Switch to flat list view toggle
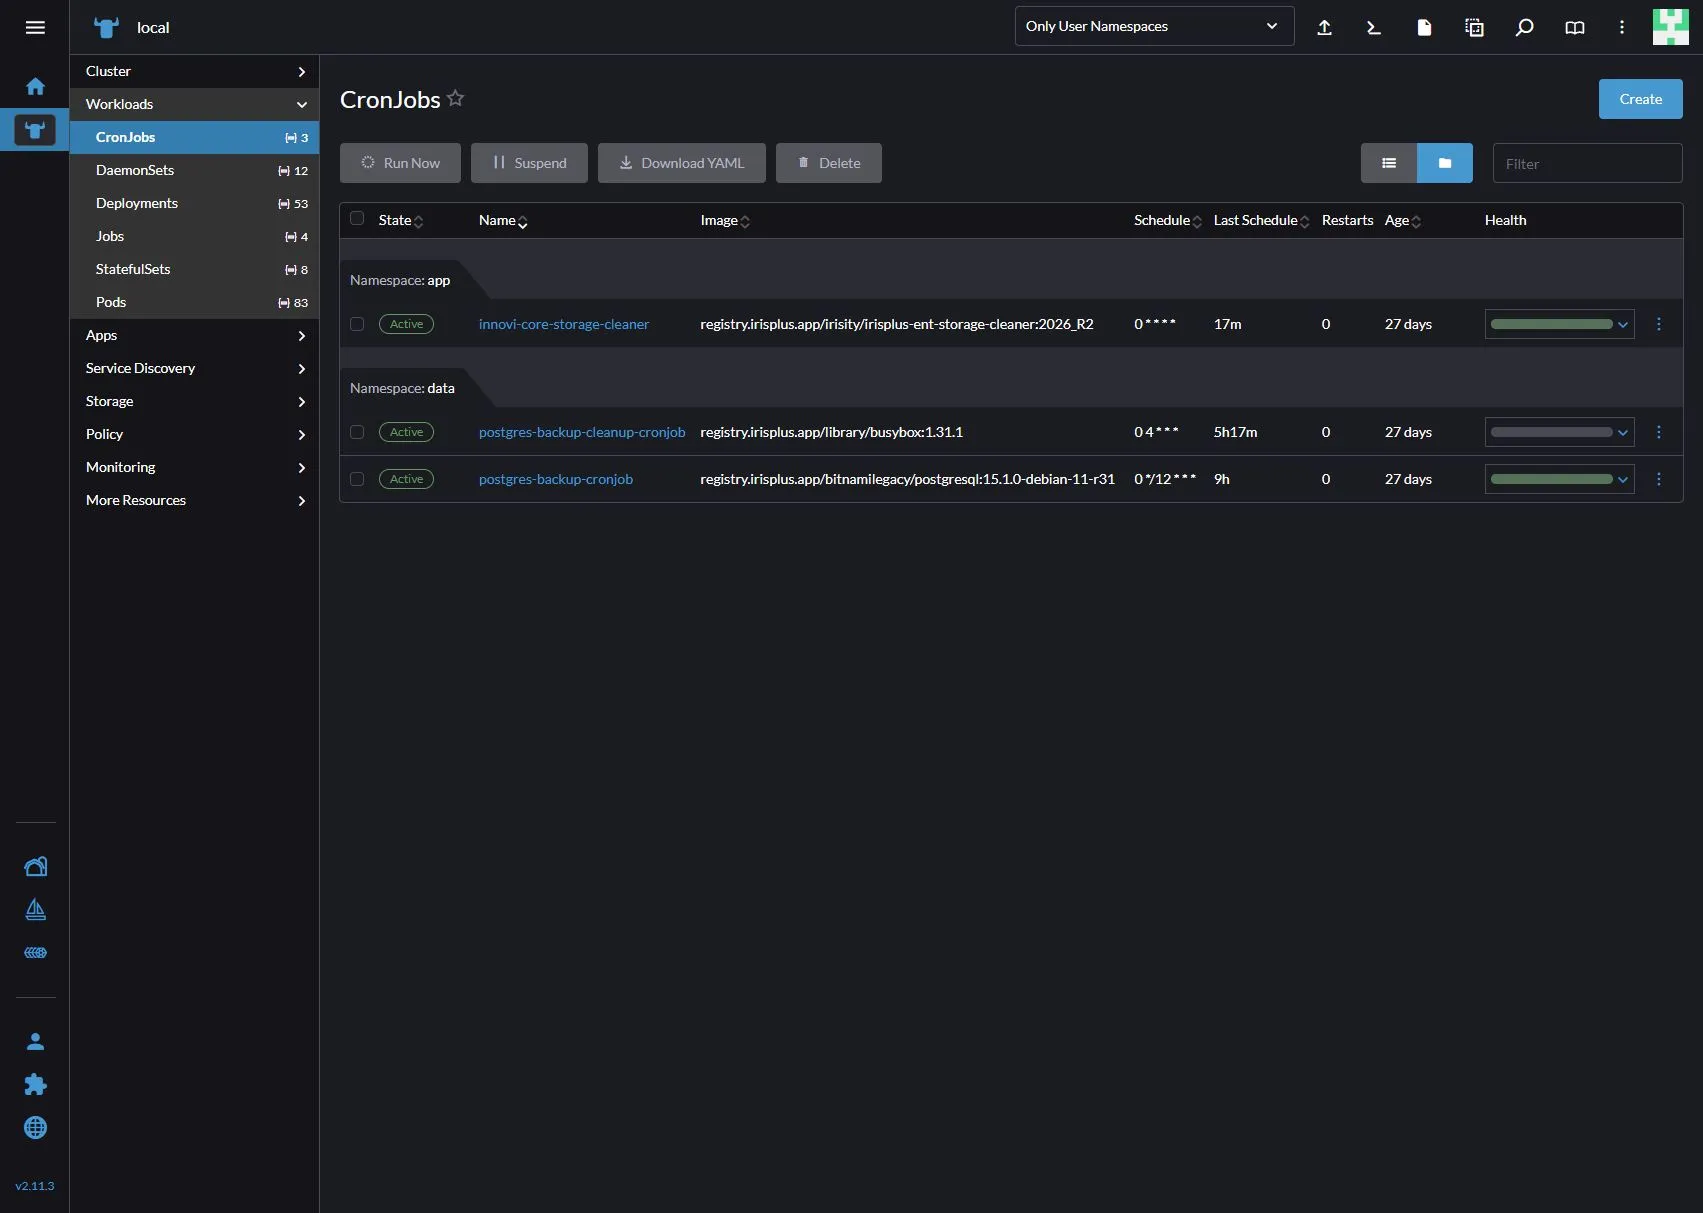Viewport: 1703px width, 1213px height. [1389, 163]
